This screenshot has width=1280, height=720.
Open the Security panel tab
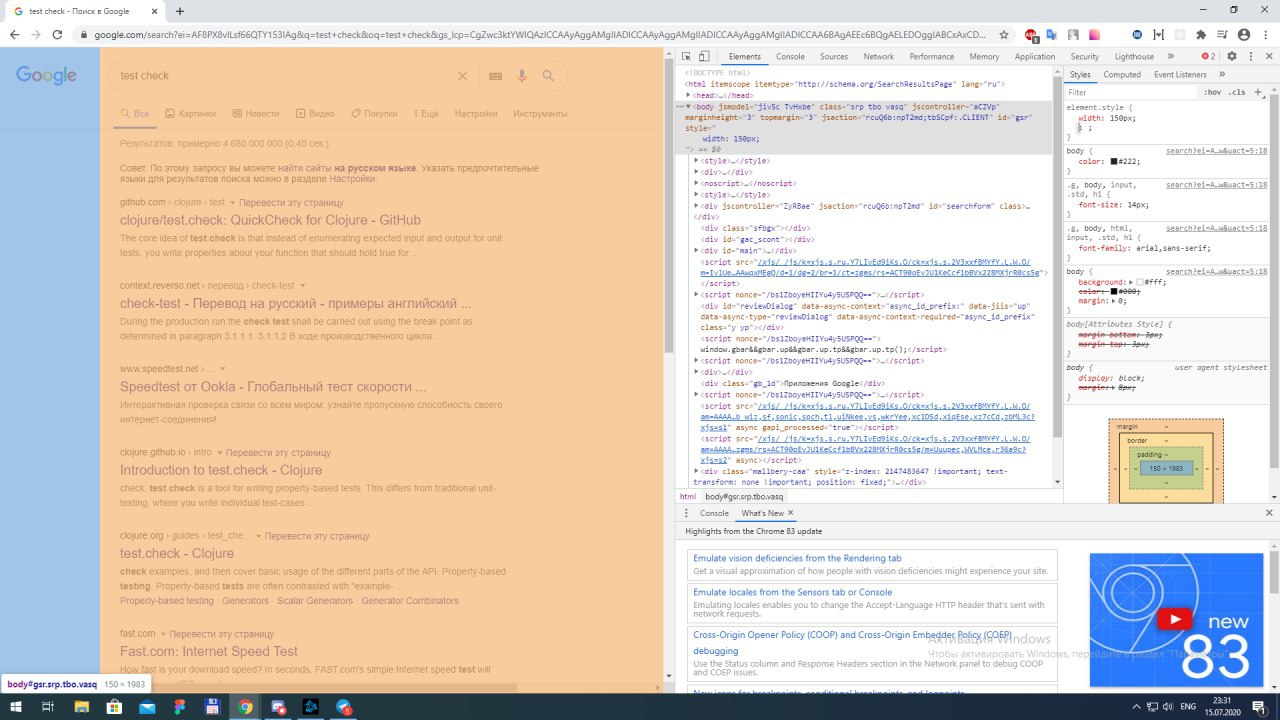click(x=1085, y=57)
